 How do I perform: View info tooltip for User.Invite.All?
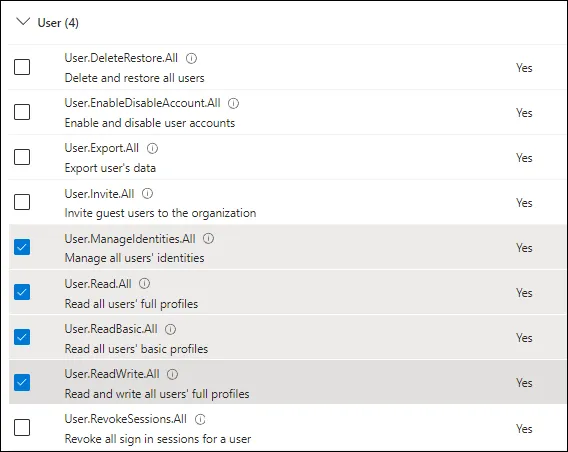(147, 194)
